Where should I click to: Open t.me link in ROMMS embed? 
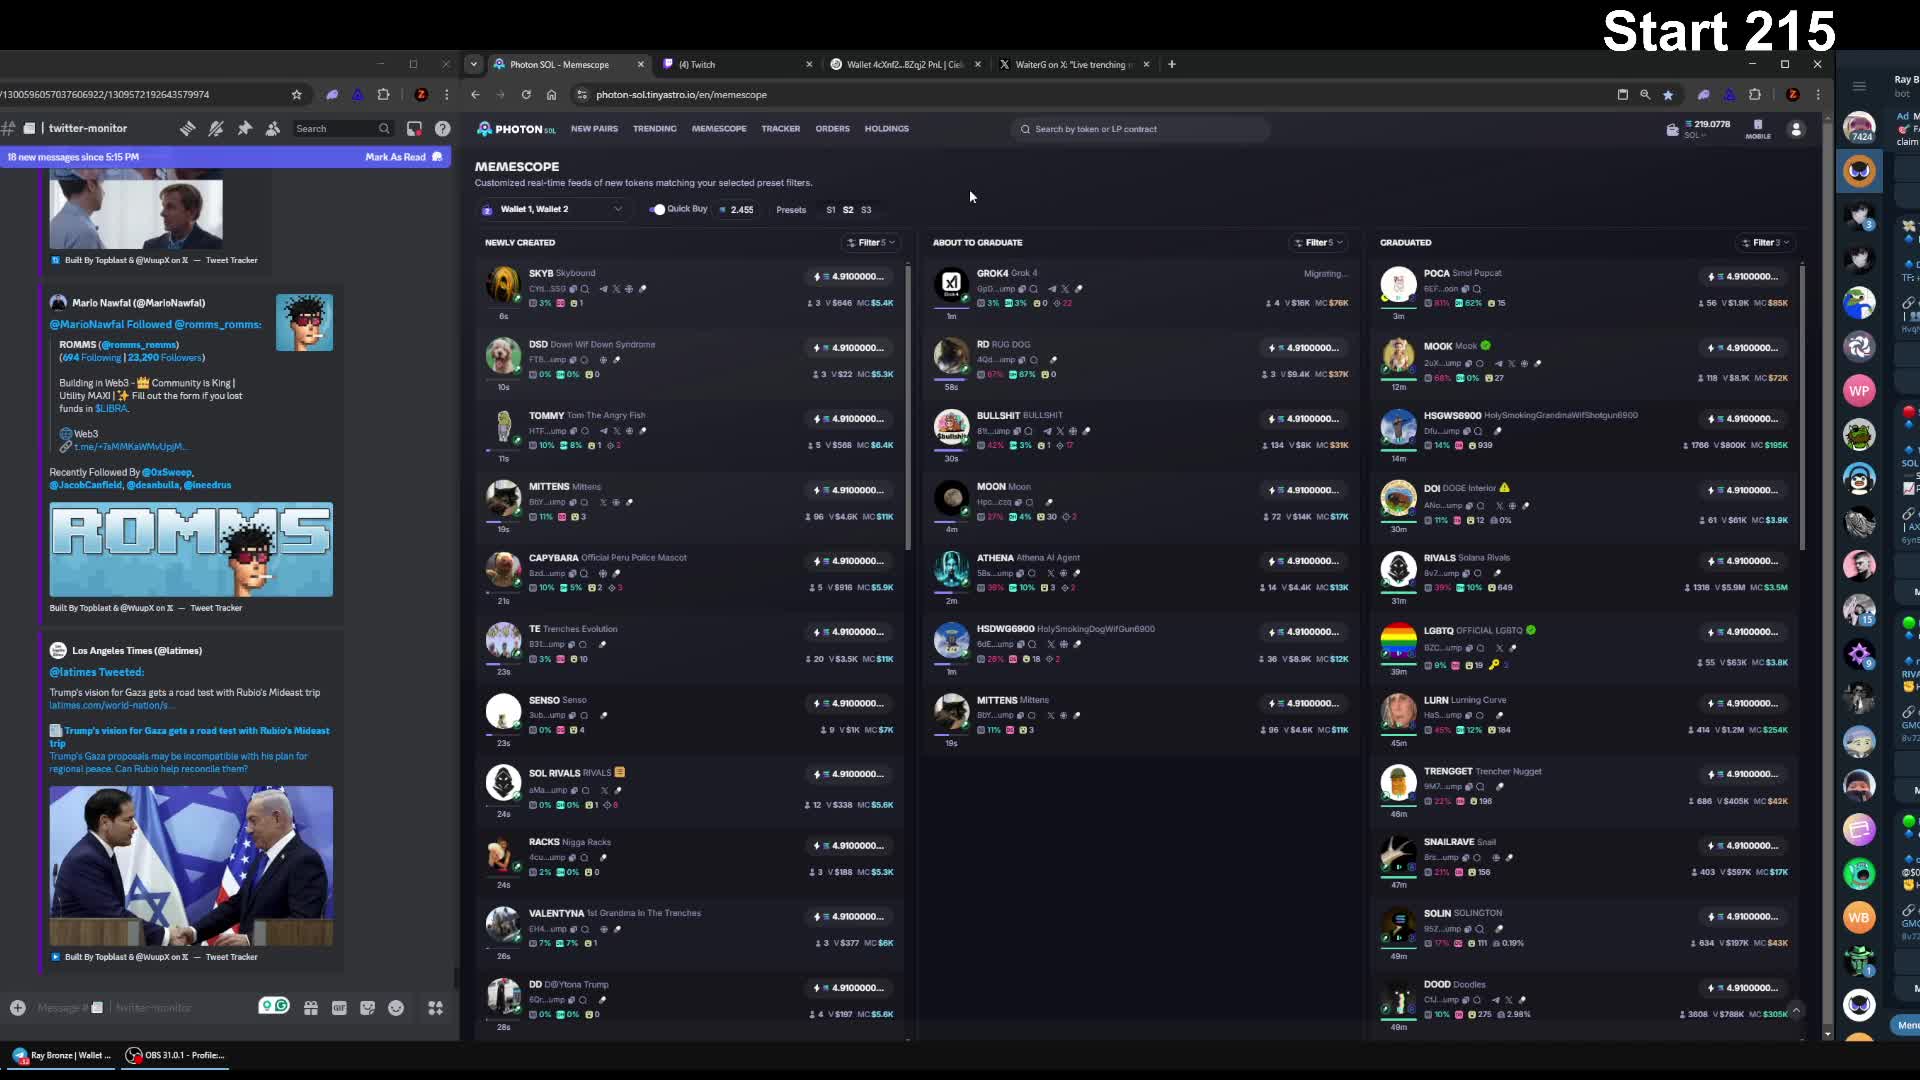coord(129,447)
